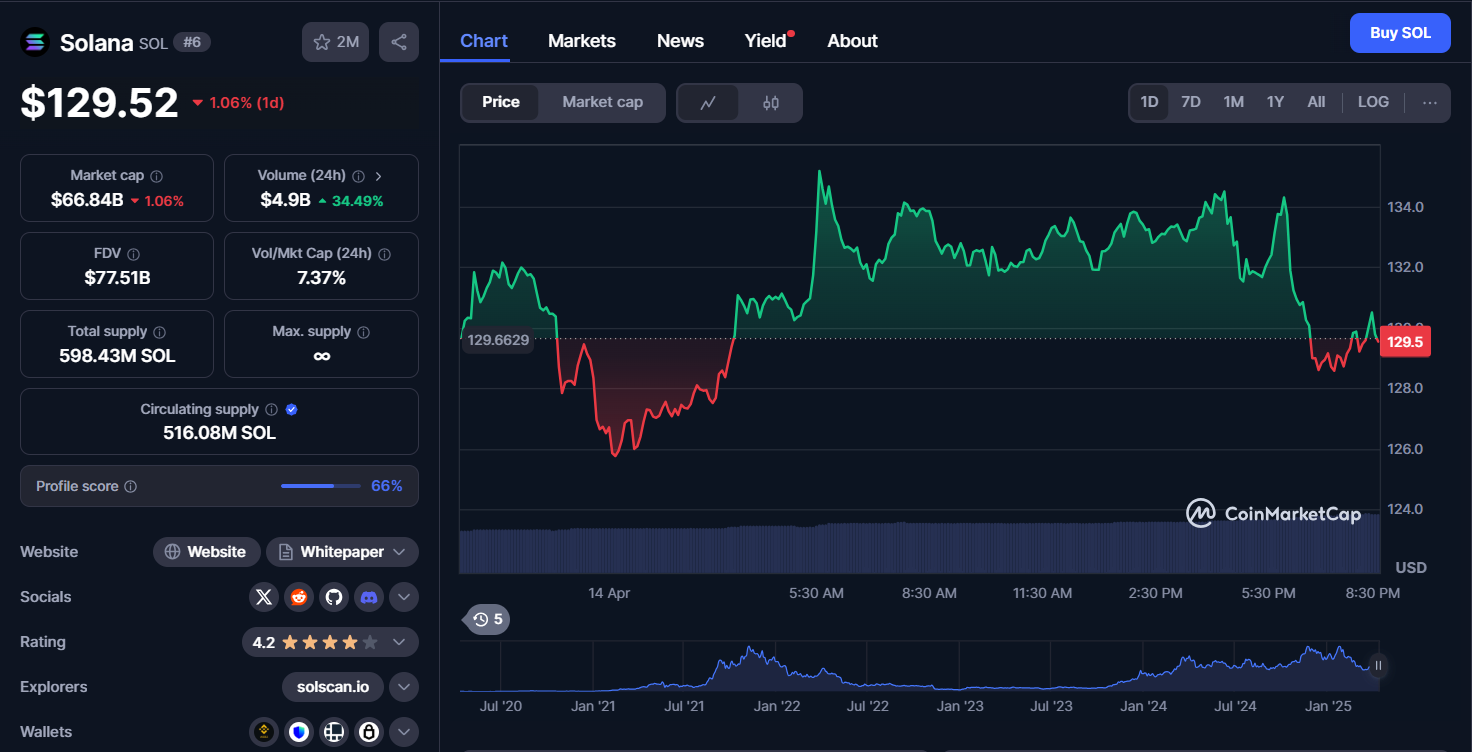Open Volume (24h) details arrow
1472x752 pixels.
378,176
